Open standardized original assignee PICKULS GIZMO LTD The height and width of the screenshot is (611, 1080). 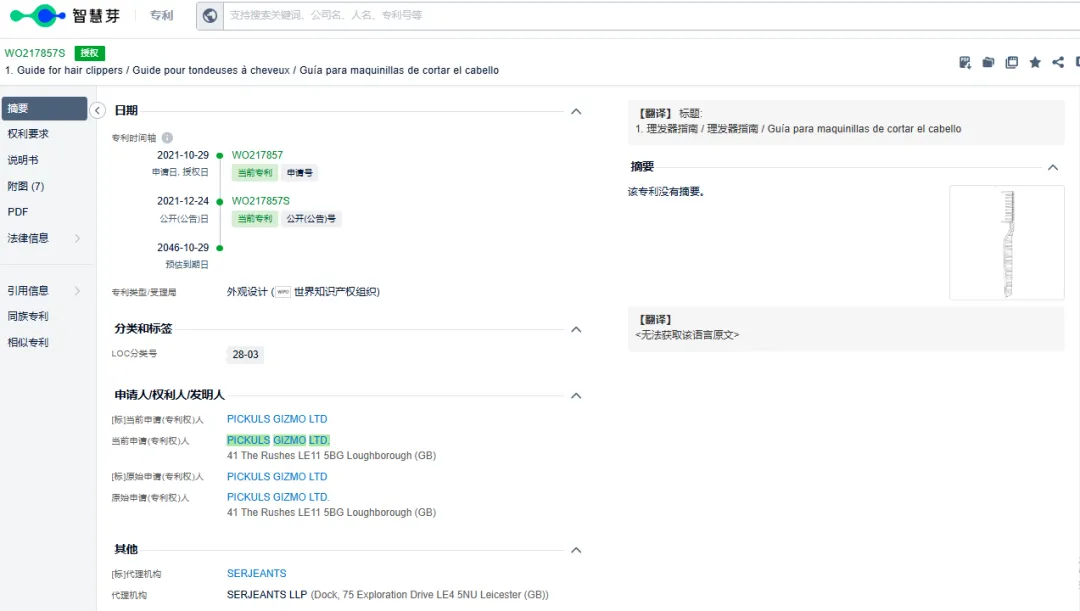pyautogui.click(x=277, y=477)
